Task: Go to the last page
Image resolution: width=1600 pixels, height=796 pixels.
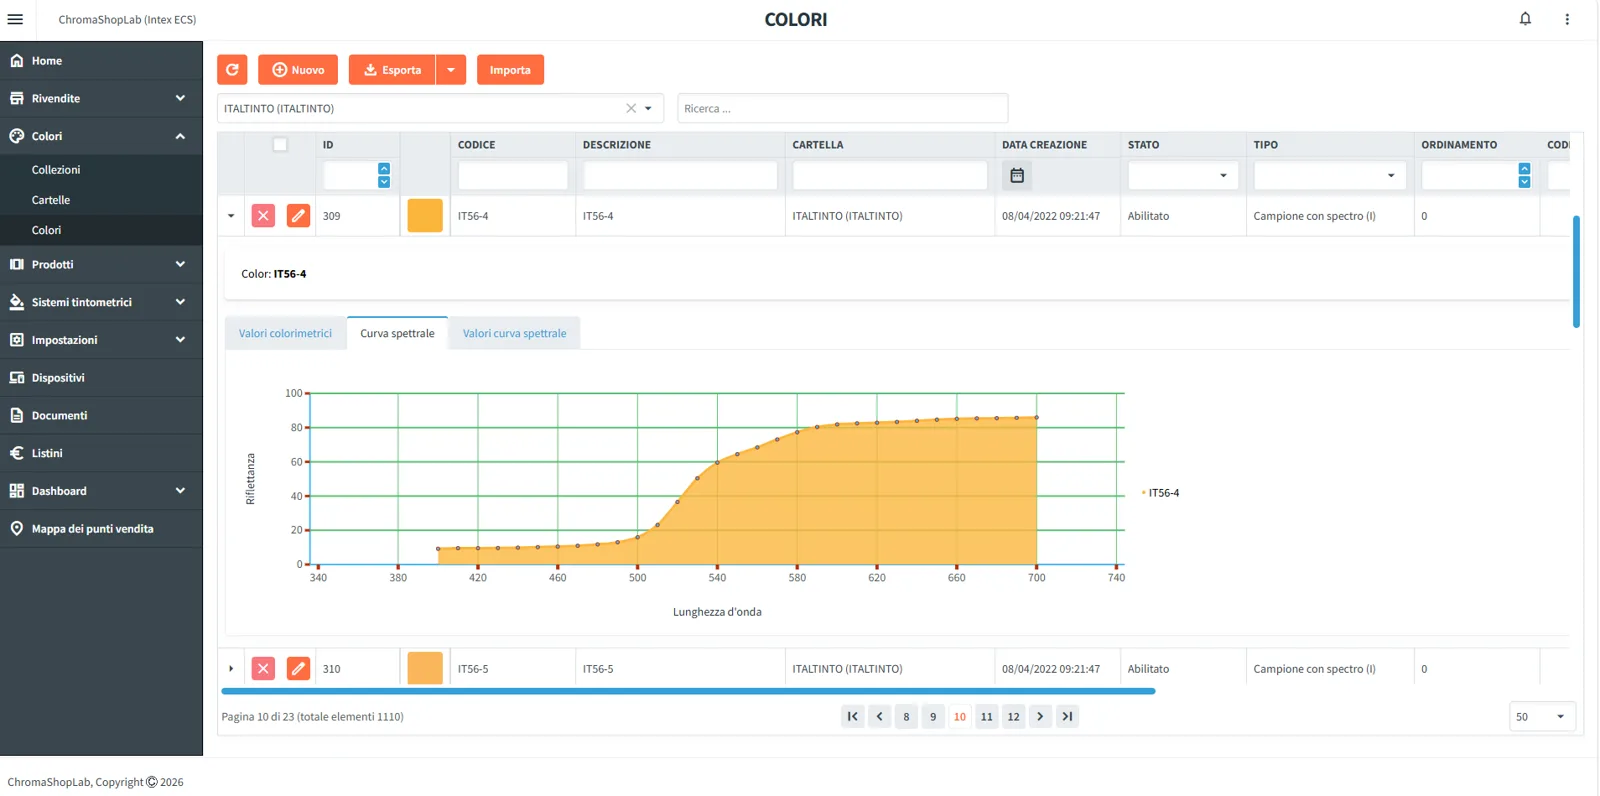Action: 1067,717
